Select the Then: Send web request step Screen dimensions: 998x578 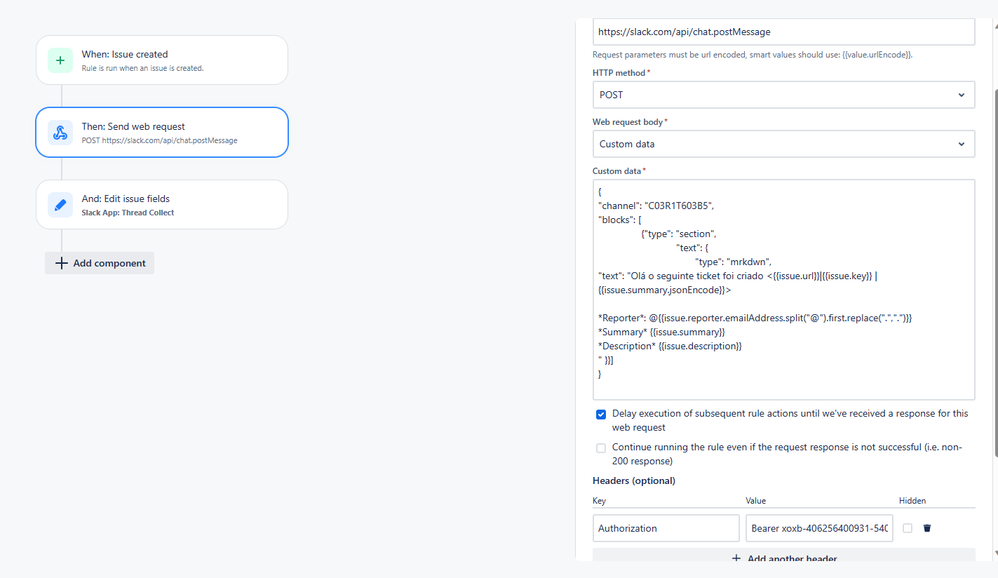point(162,133)
